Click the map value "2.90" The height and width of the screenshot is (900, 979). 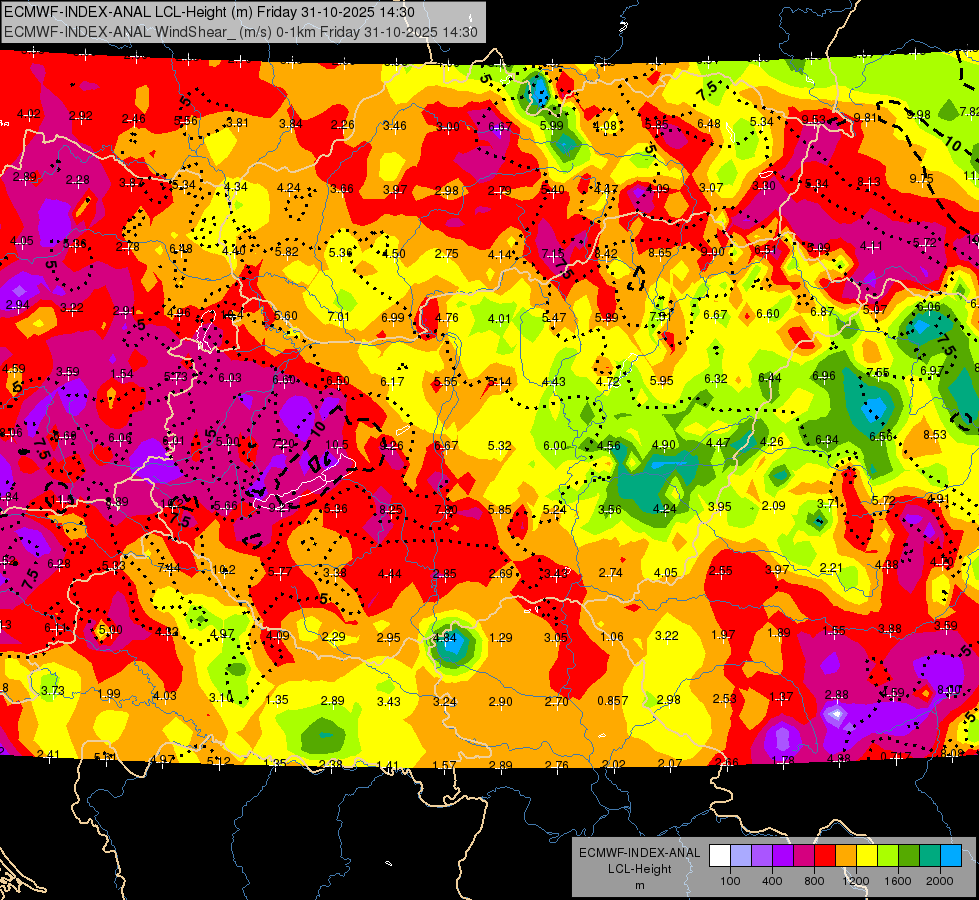click(x=500, y=701)
